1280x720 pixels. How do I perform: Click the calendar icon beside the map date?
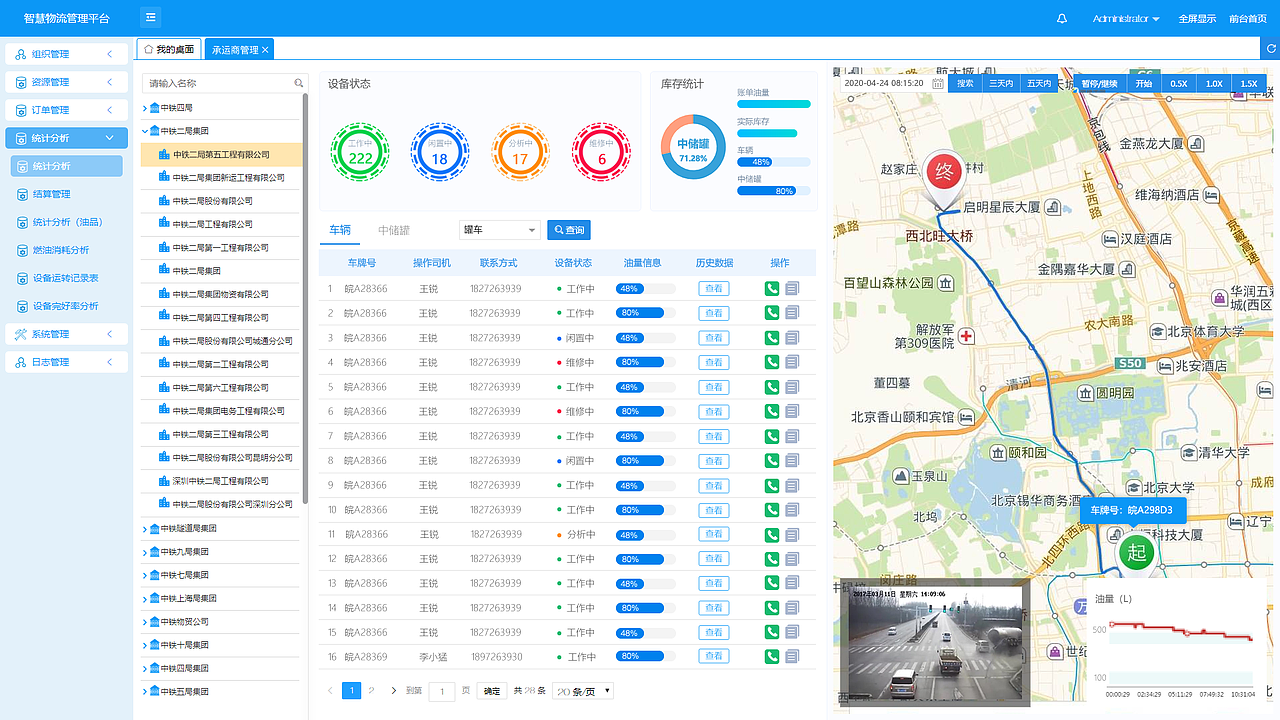click(937, 84)
